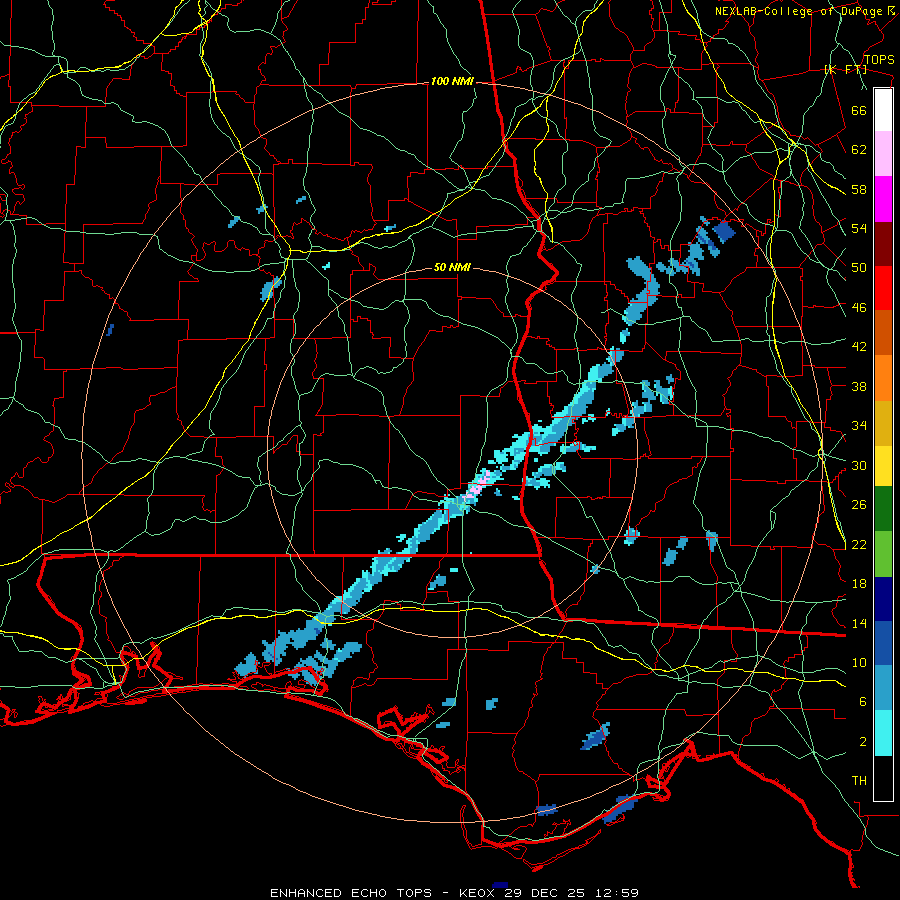The height and width of the screenshot is (900, 900).
Task: Click the '62' value on the scale
Action: tap(859, 150)
